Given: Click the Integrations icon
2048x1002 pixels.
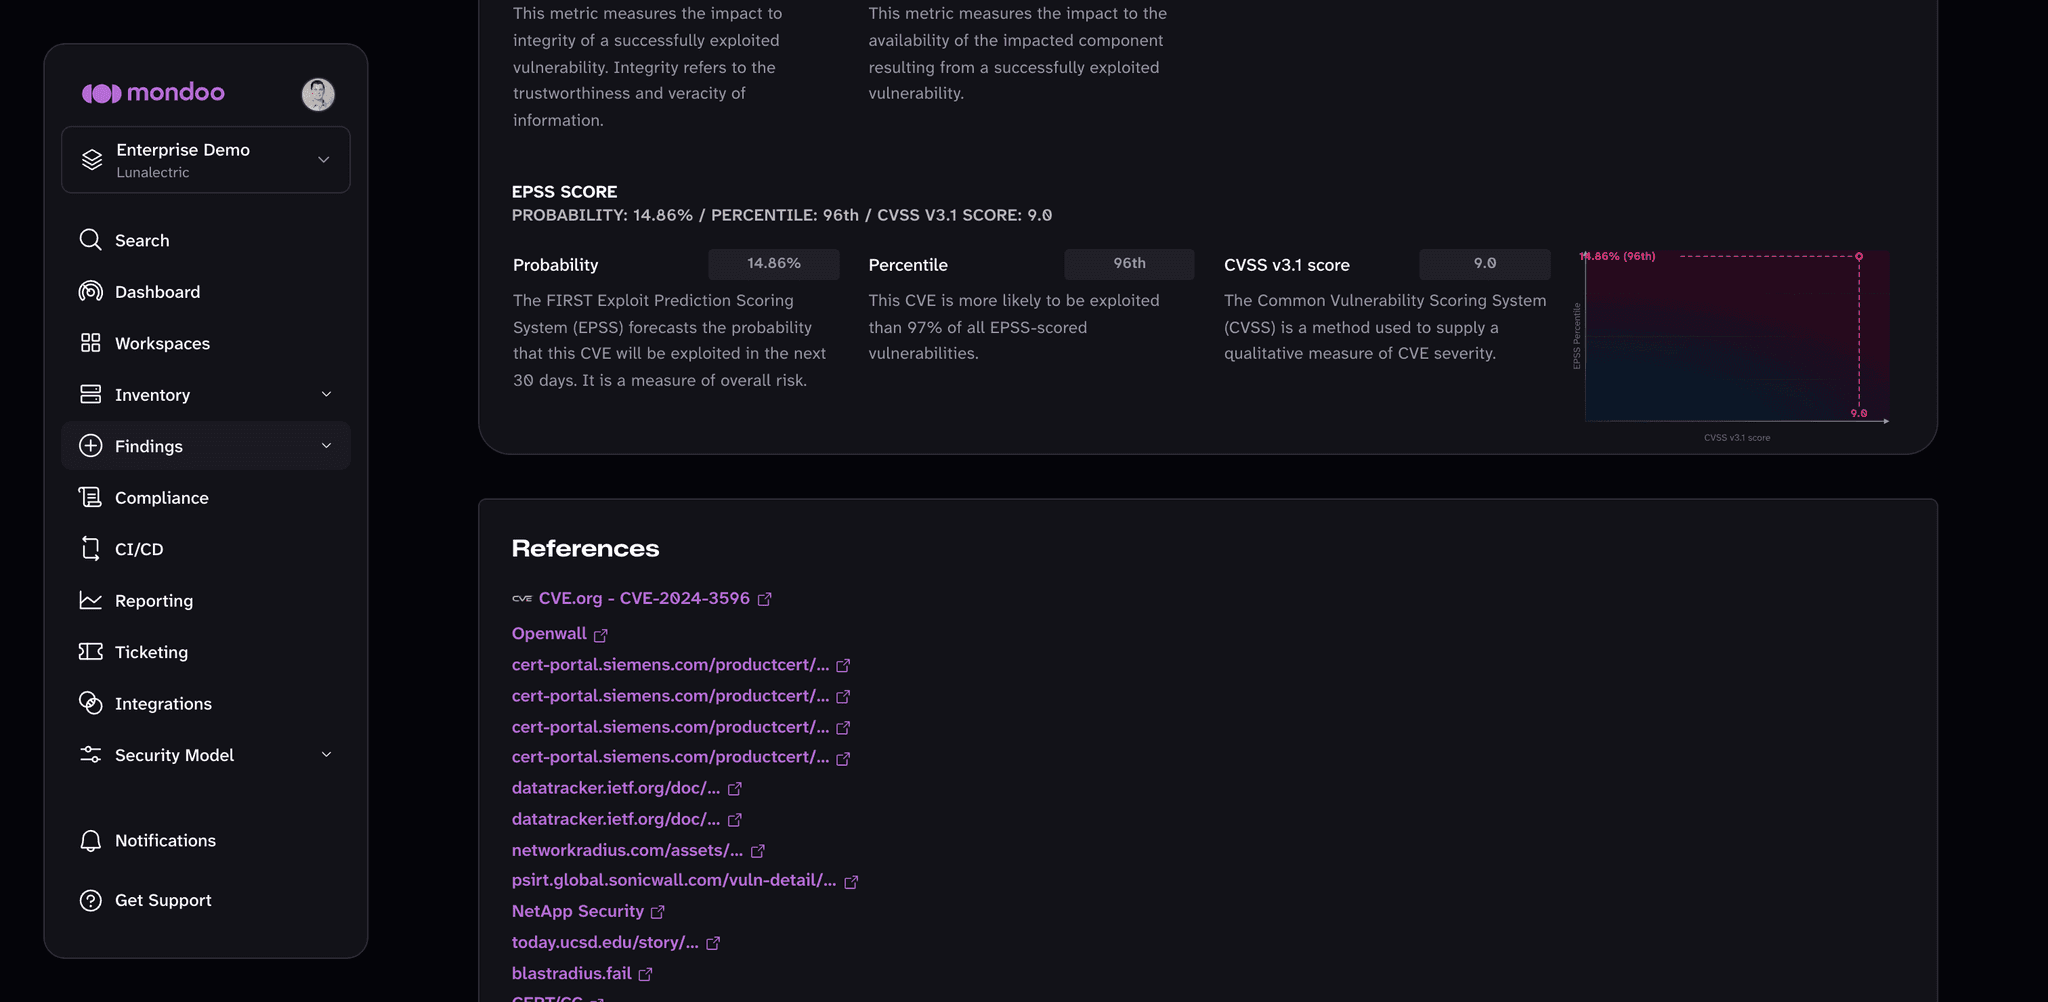Looking at the screenshot, I should [90, 703].
